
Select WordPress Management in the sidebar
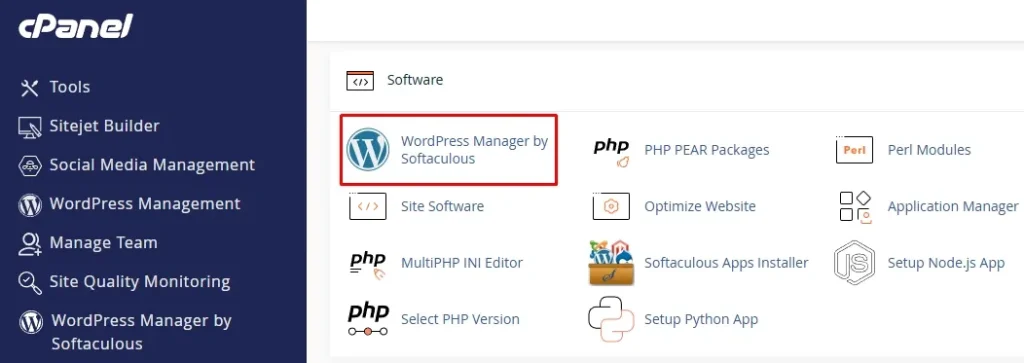tap(129, 204)
